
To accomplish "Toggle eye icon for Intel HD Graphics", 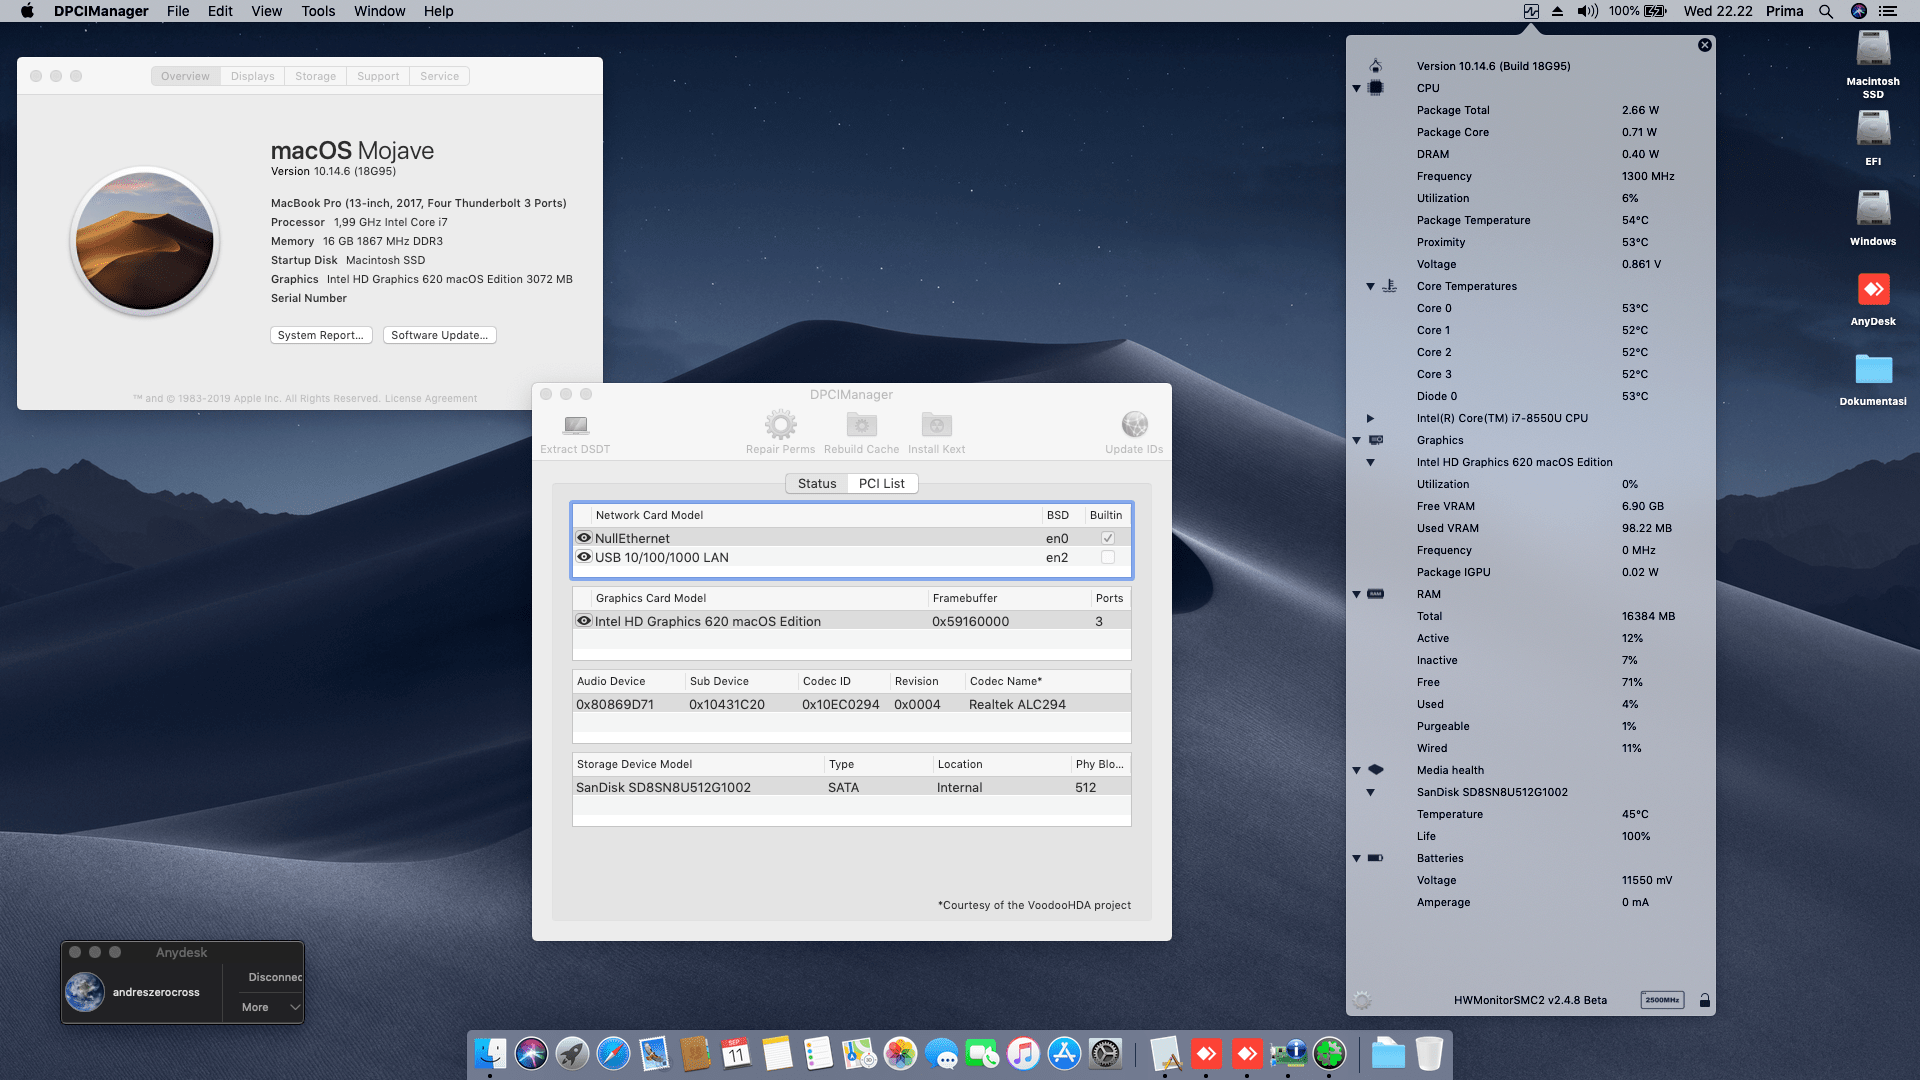I will point(584,621).
